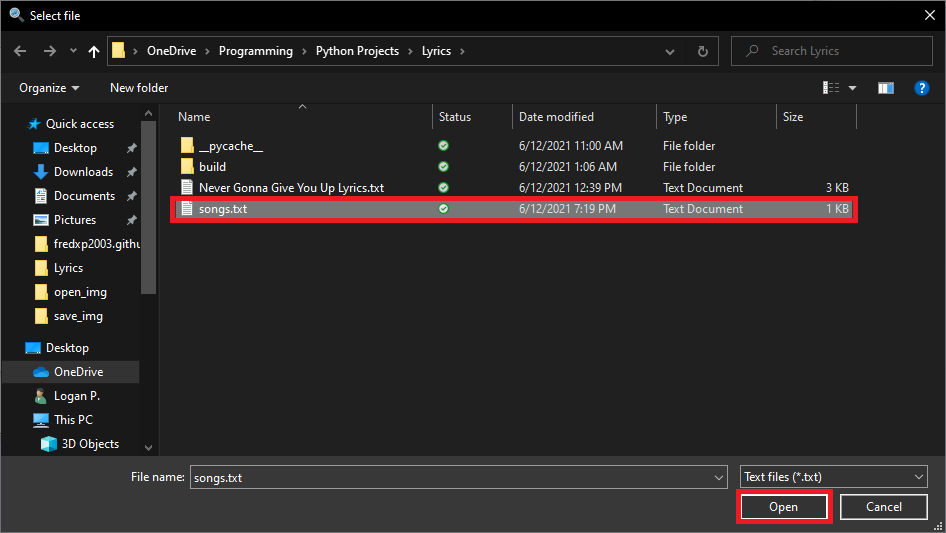946x533 pixels.
Task: Select Never Gonna Give You Up Lyrics.txt
Action: point(291,188)
